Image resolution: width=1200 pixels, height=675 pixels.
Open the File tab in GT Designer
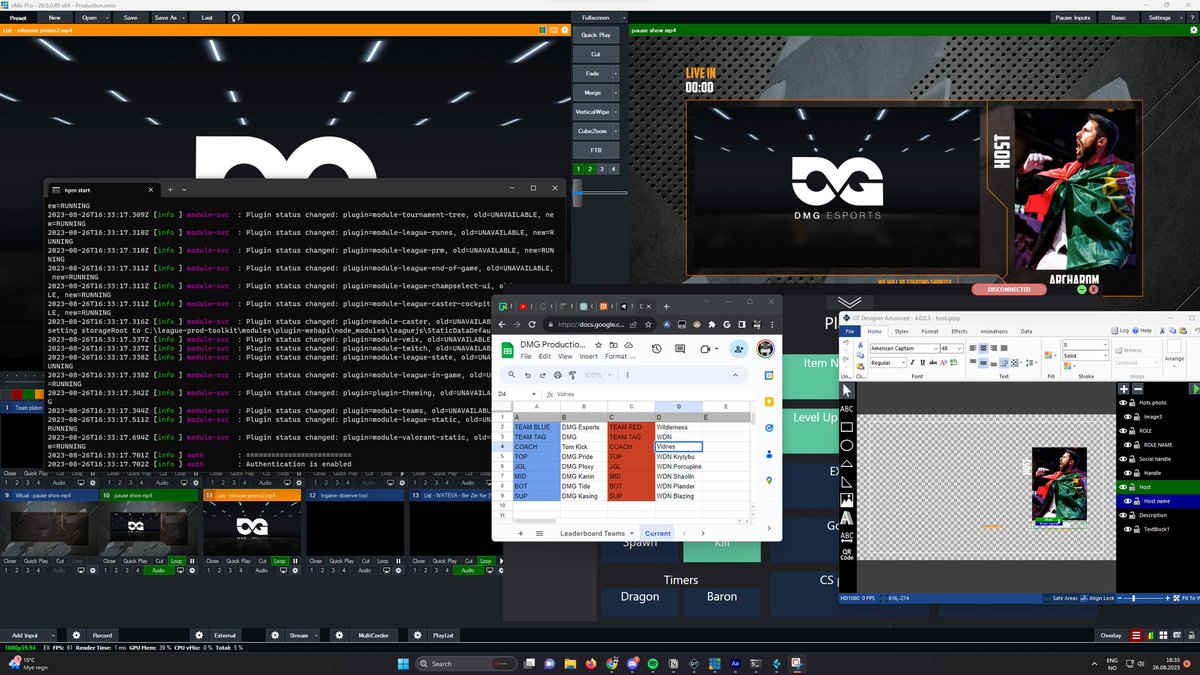click(849, 331)
